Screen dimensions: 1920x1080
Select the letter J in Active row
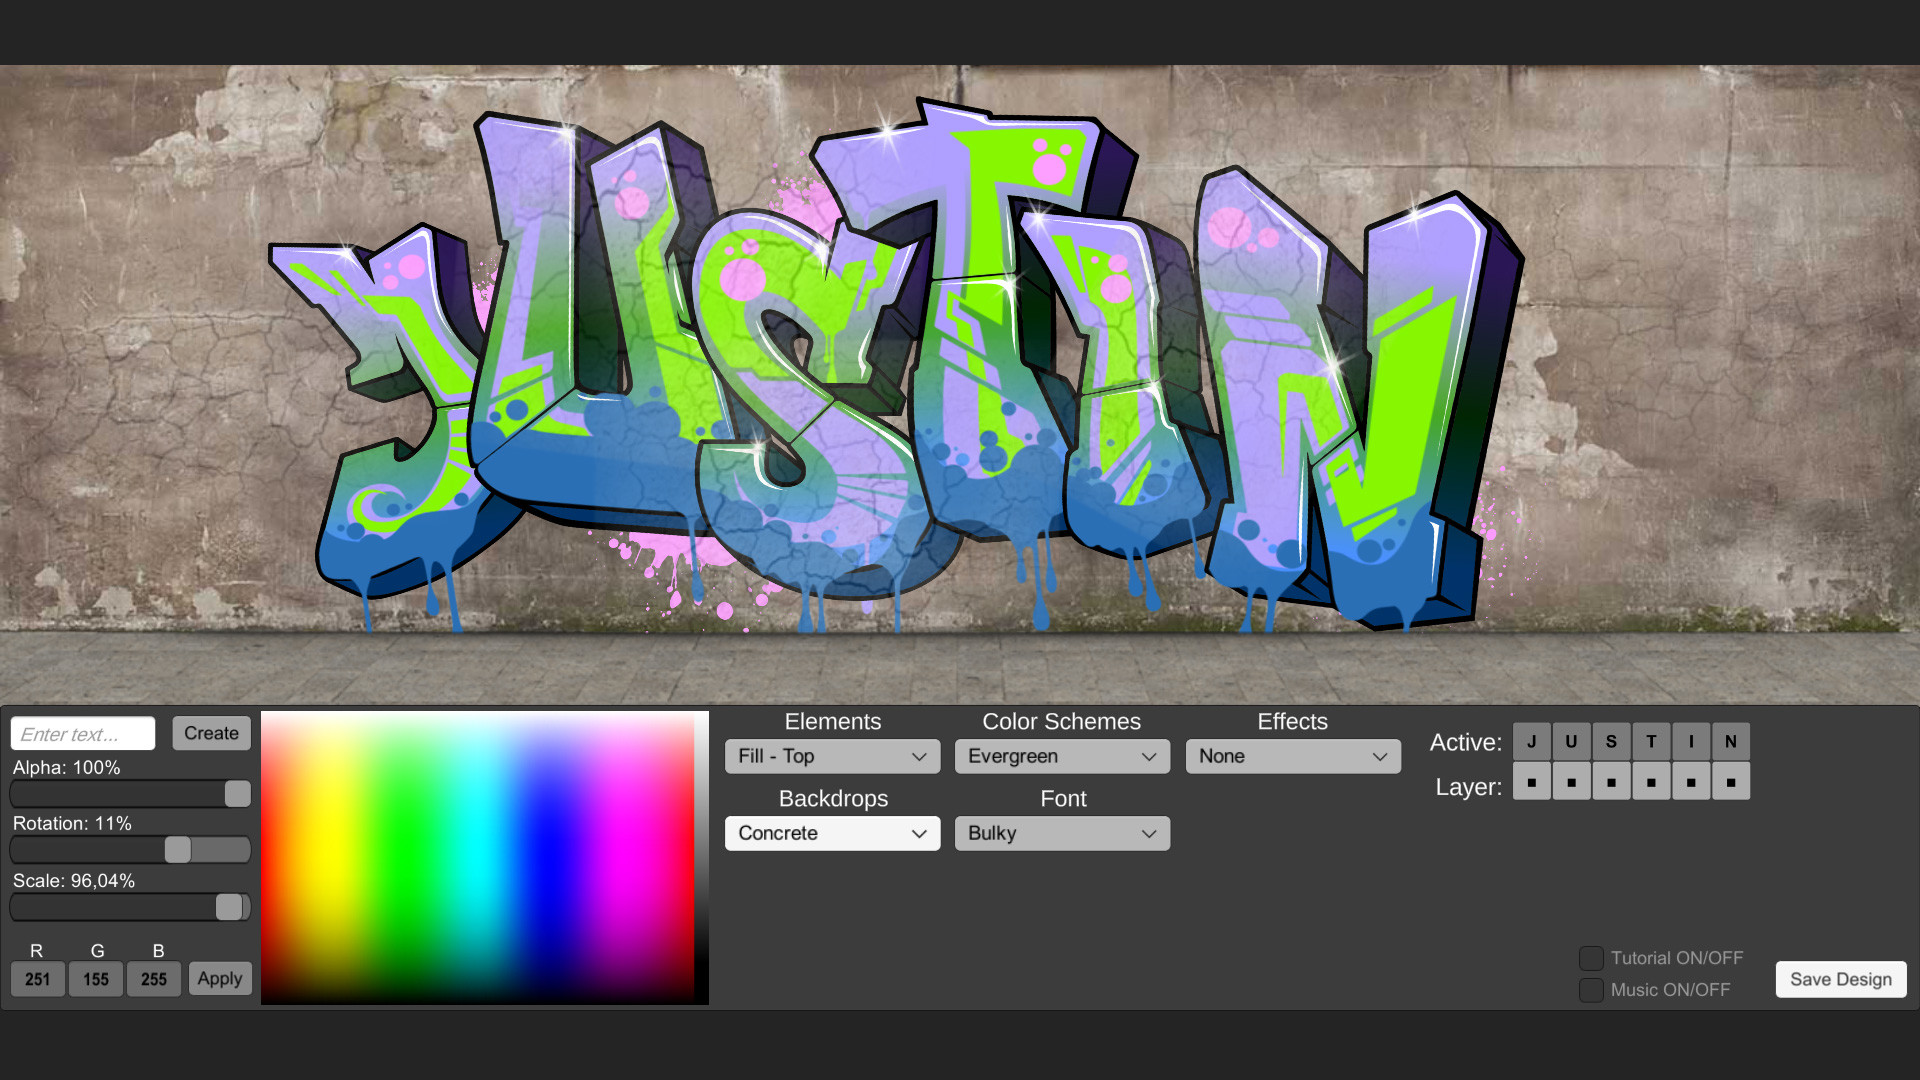1531,741
